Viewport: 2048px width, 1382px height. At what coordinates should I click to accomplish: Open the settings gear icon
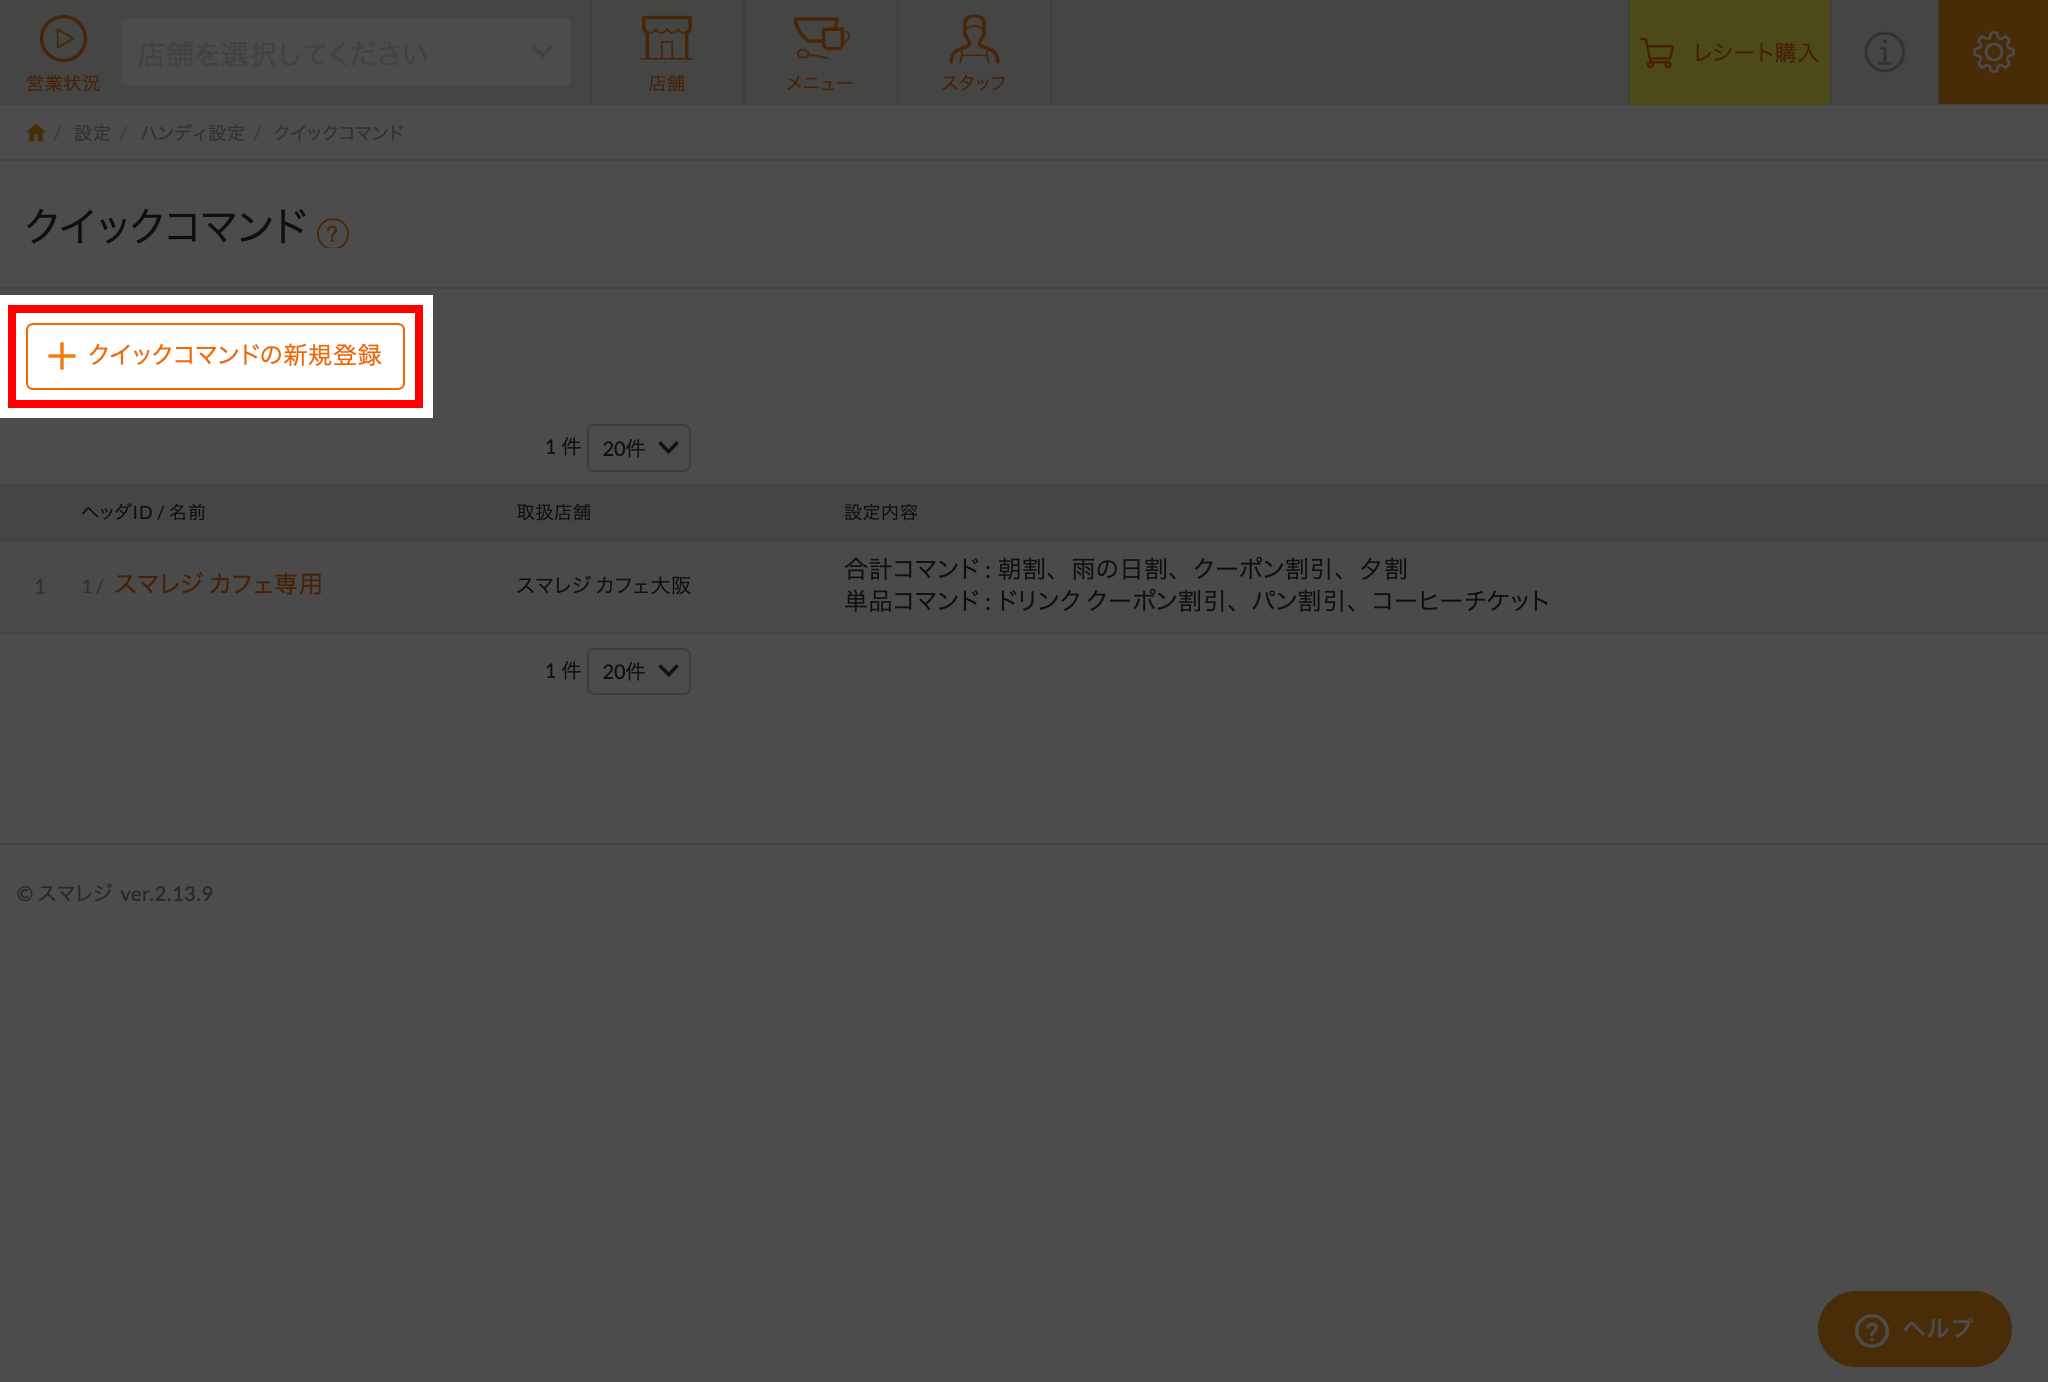coord(1993,52)
